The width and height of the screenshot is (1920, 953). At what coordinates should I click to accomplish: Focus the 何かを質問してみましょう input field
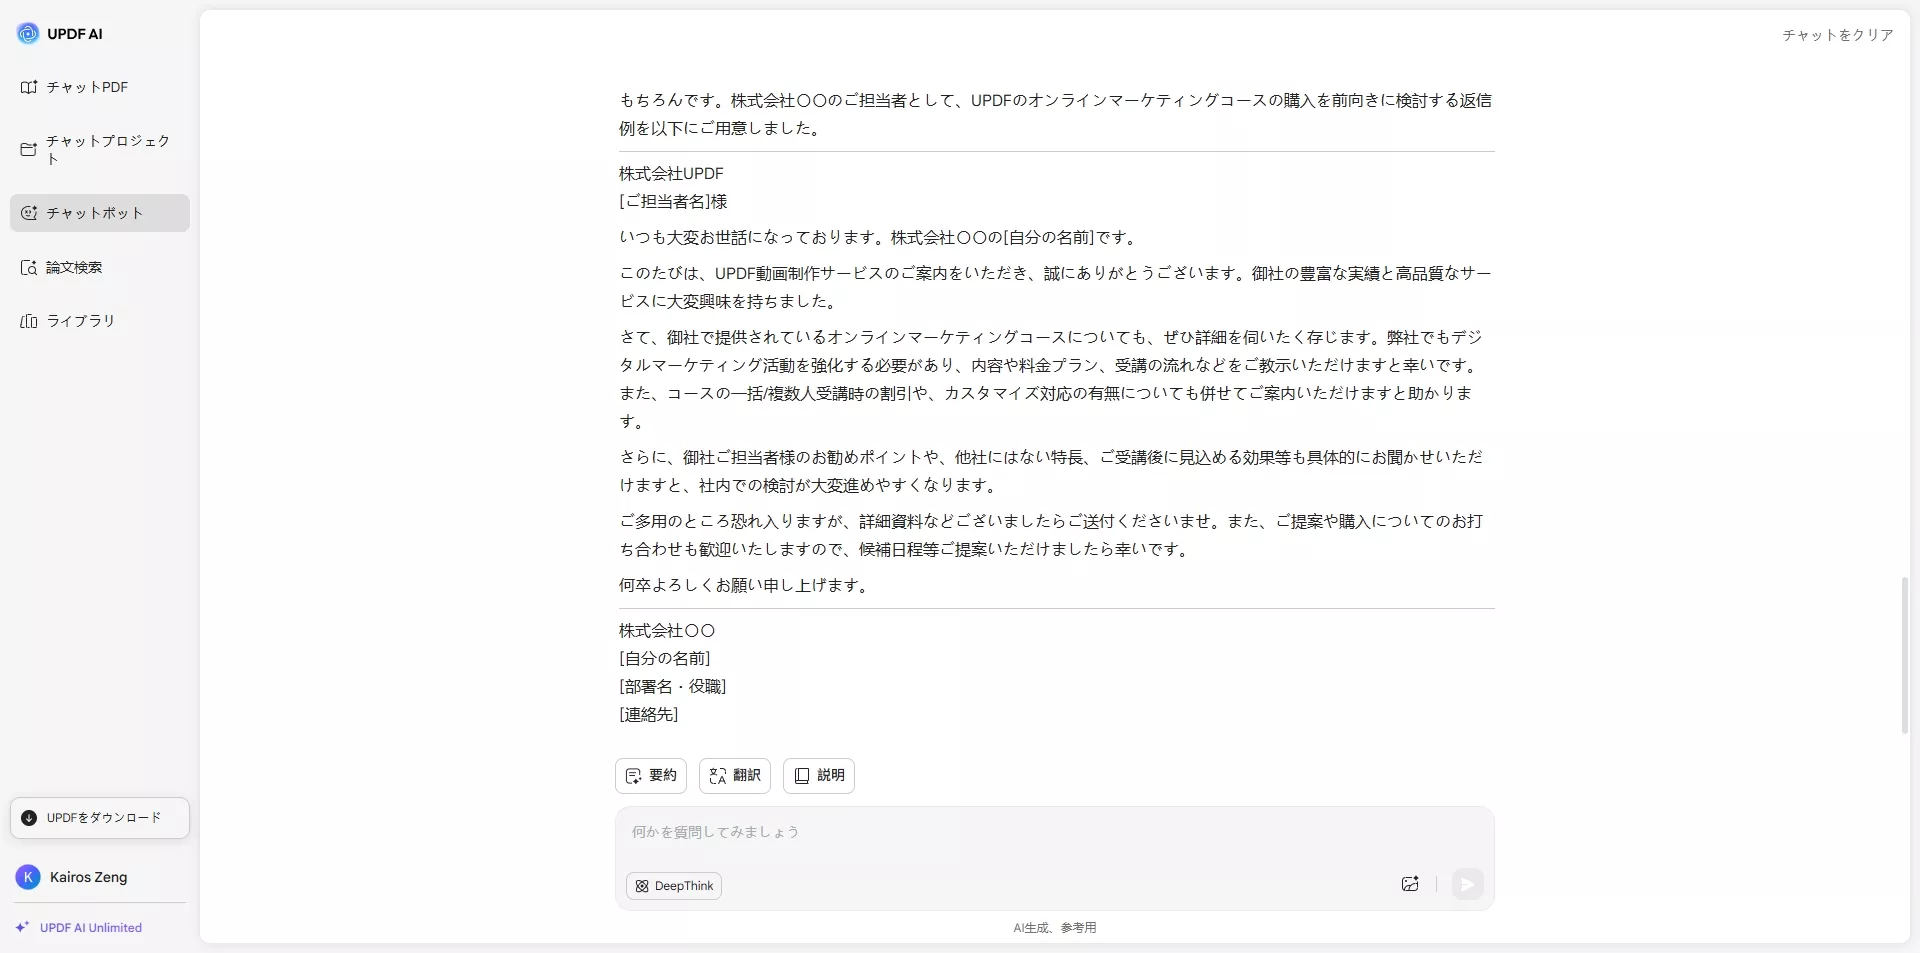point(1054,832)
